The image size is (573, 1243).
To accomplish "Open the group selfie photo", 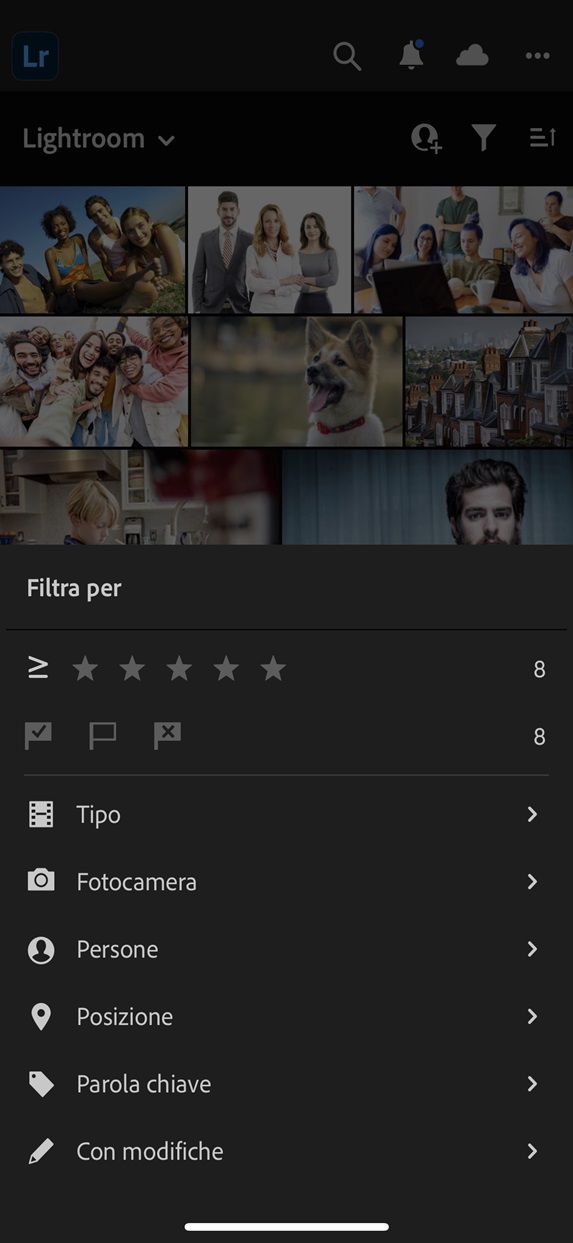I will pos(94,381).
